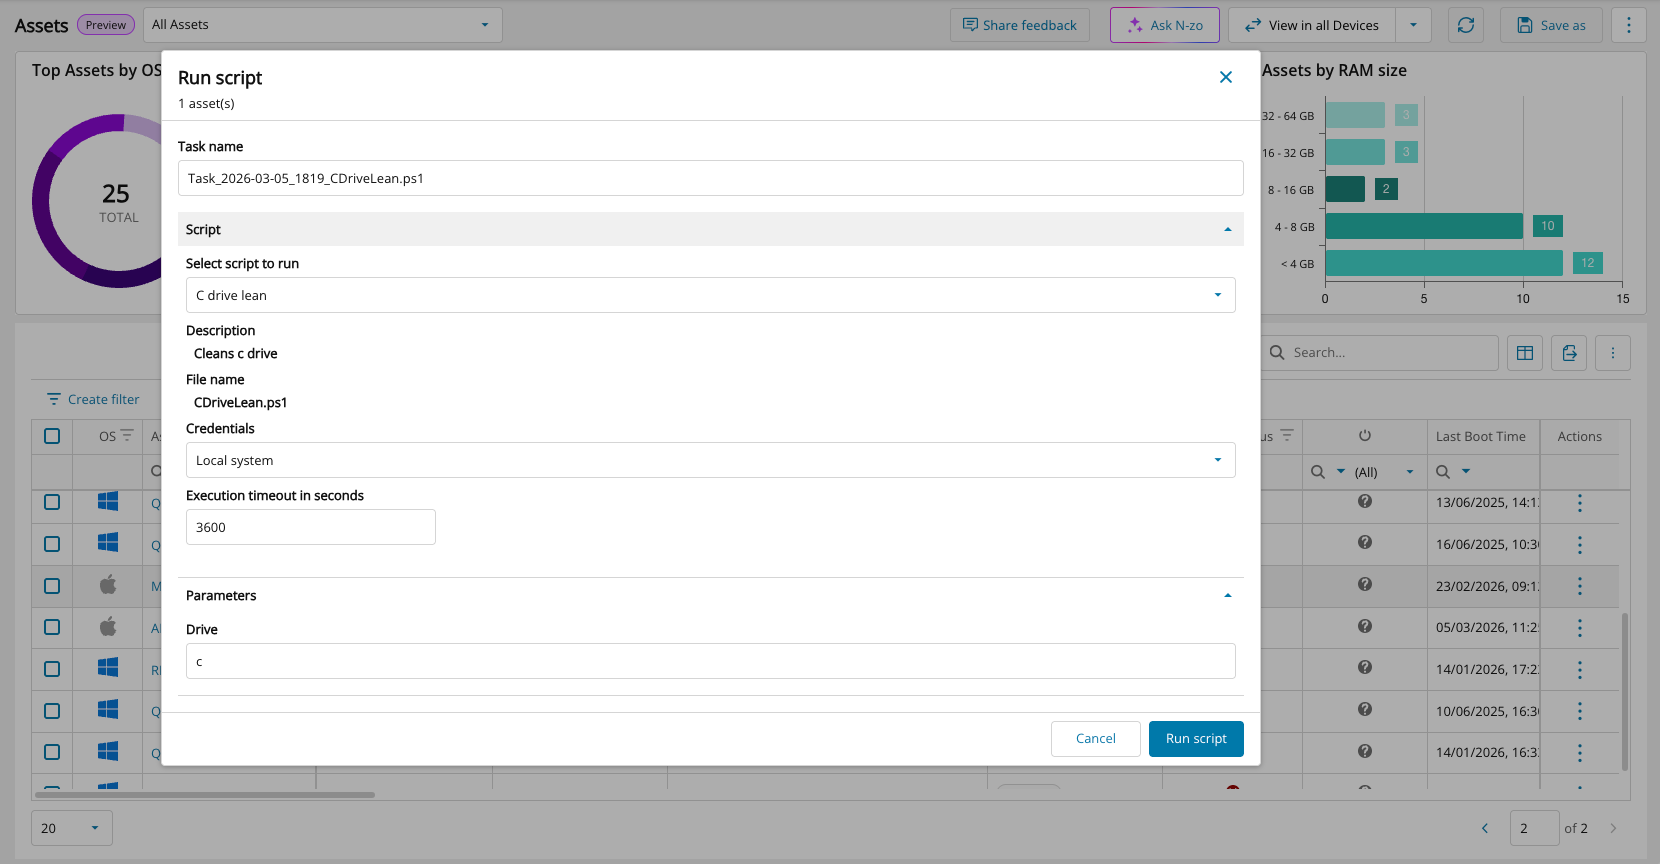Toggle the select-all checkbox in table header

click(x=52, y=436)
